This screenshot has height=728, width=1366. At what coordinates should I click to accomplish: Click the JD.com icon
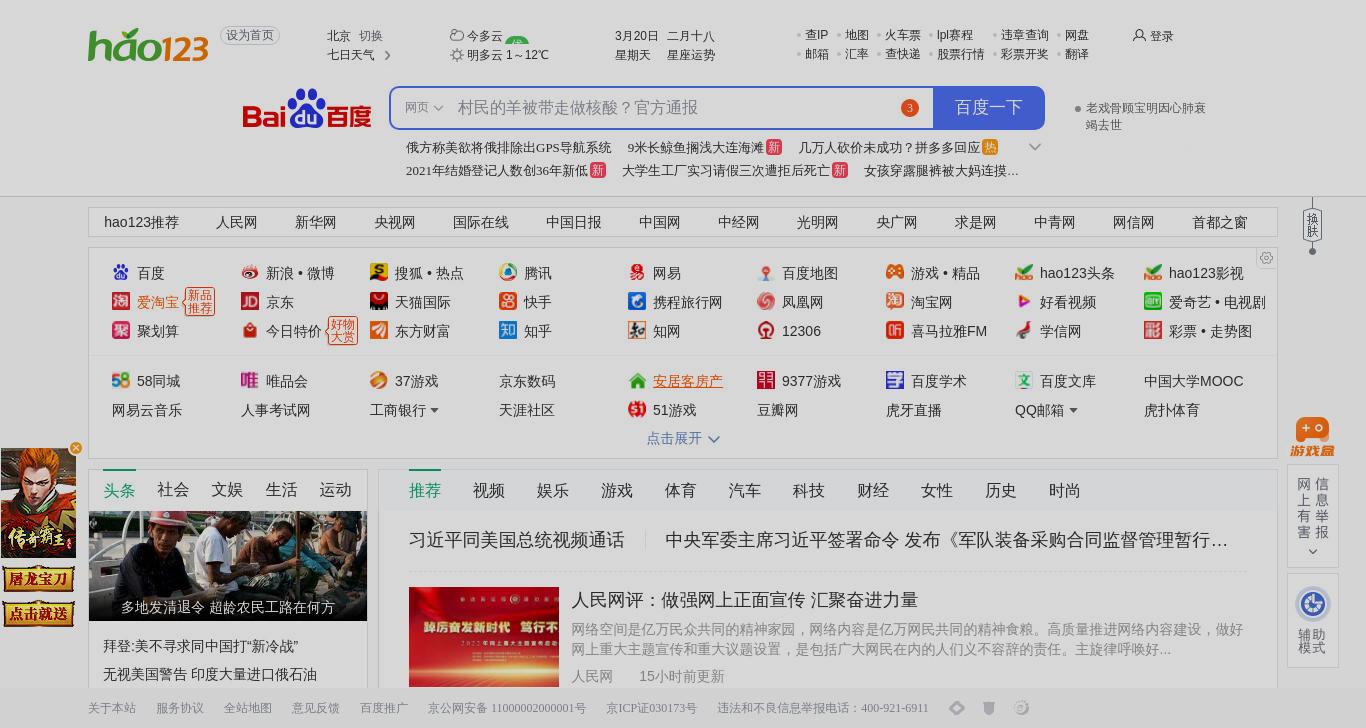click(250, 301)
